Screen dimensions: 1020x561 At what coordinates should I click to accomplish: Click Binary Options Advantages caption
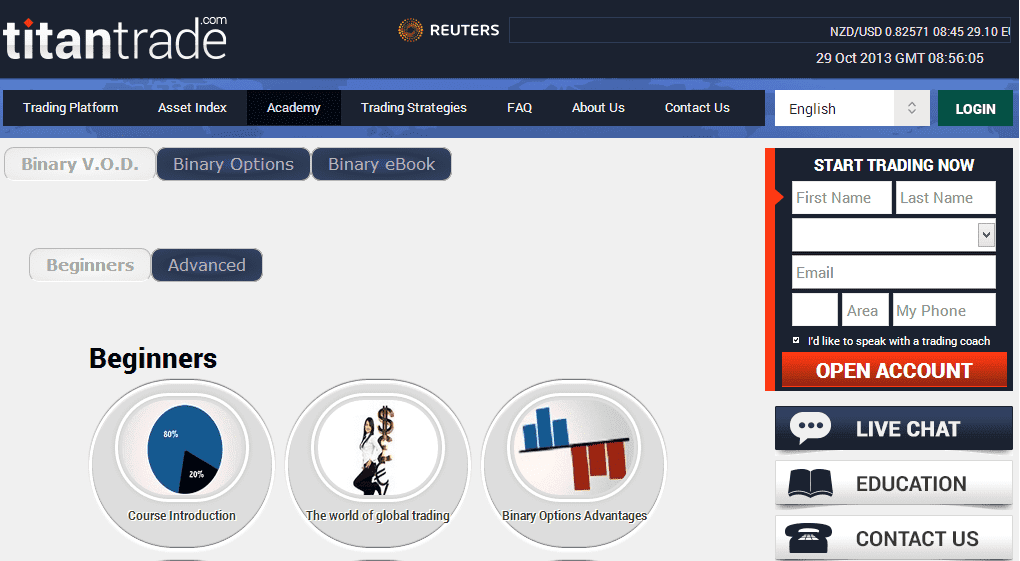[574, 515]
